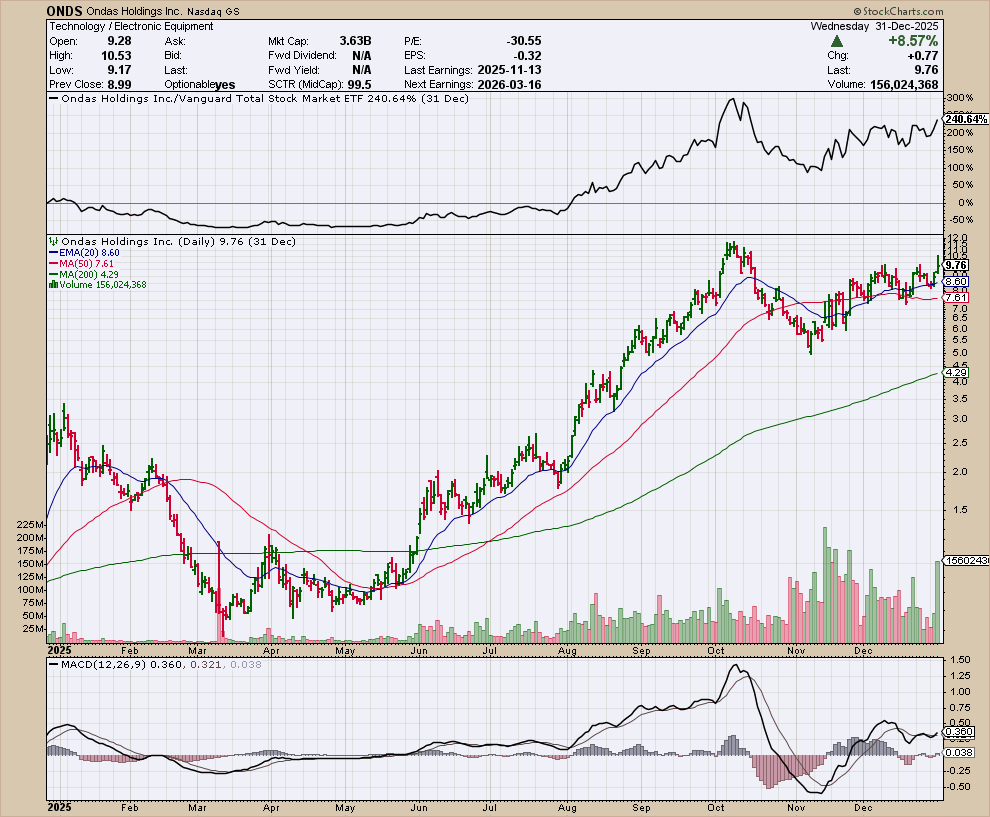Click the 300% relative strength scale label
The height and width of the screenshot is (817, 990).
tap(960, 98)
